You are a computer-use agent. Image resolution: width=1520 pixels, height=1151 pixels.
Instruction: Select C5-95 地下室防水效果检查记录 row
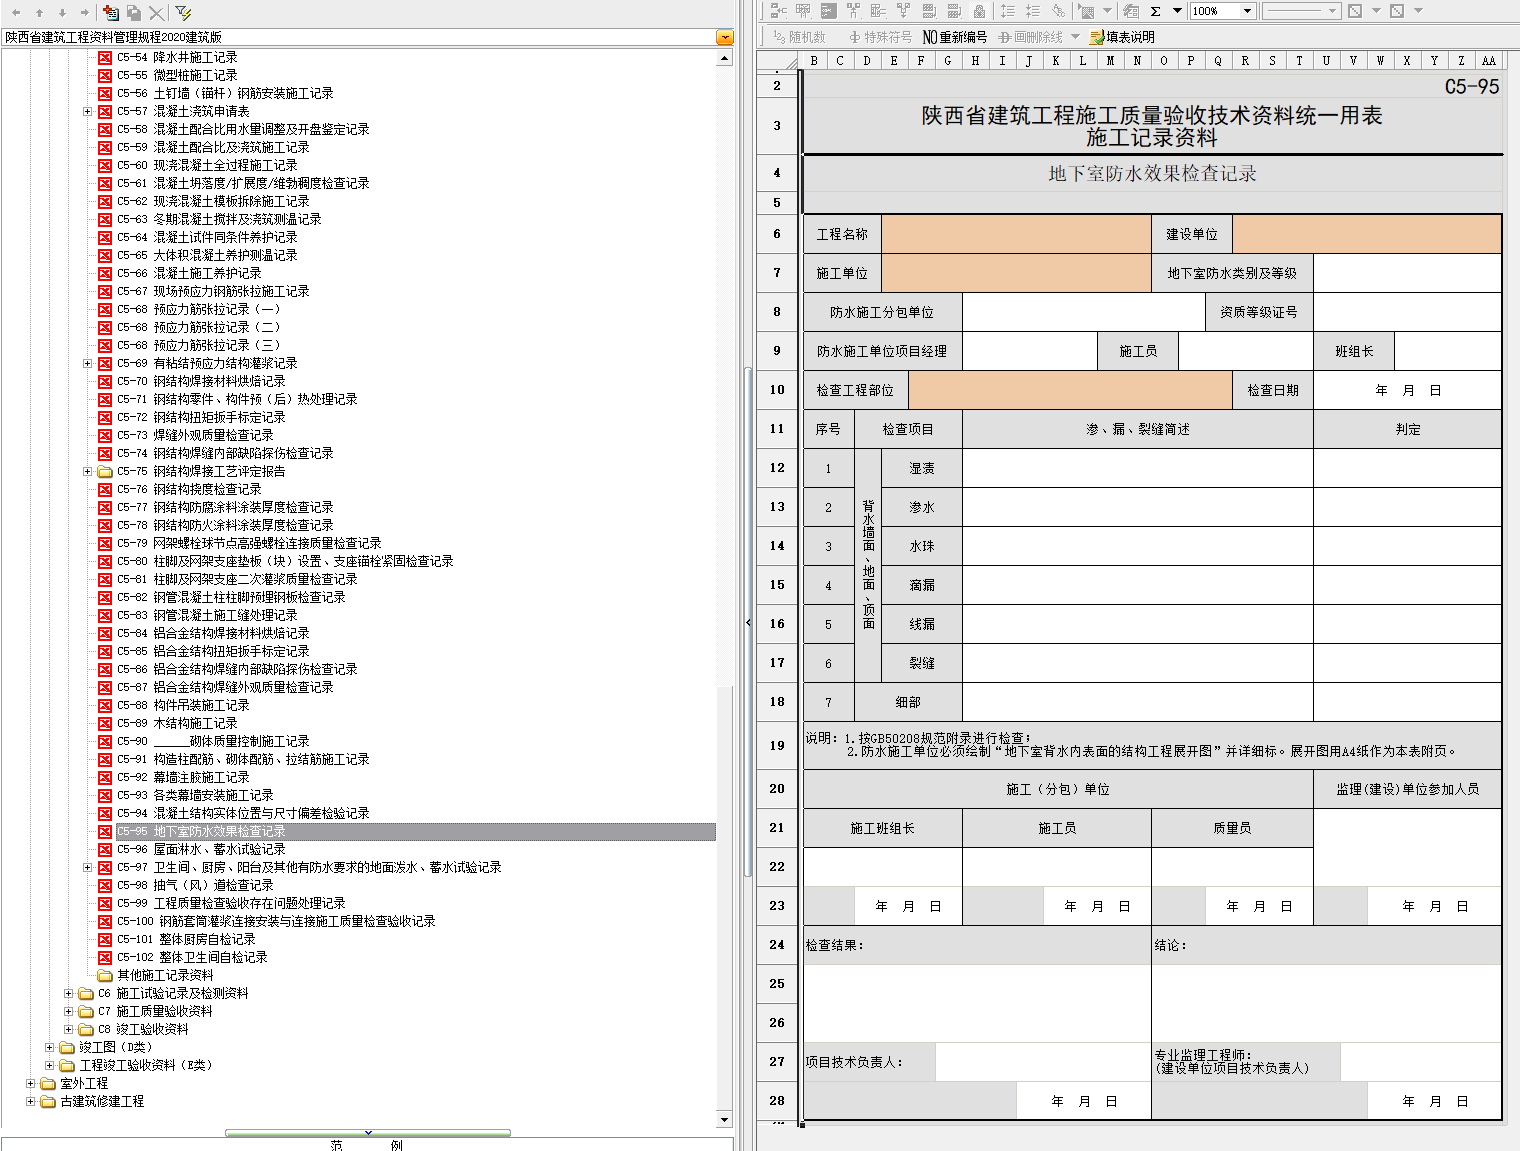[x=416, y=831]
